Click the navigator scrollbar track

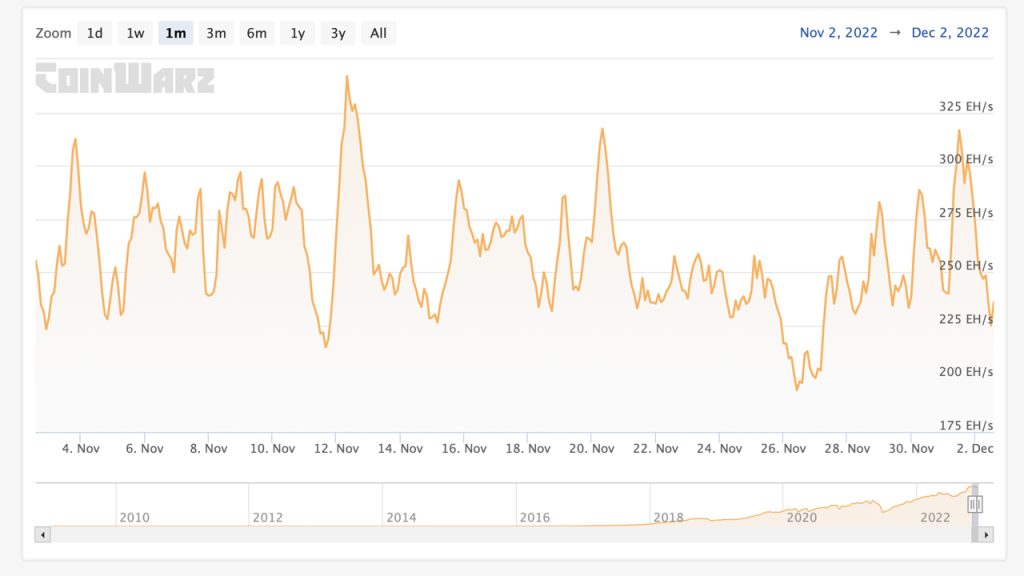(x=500, y=536)
